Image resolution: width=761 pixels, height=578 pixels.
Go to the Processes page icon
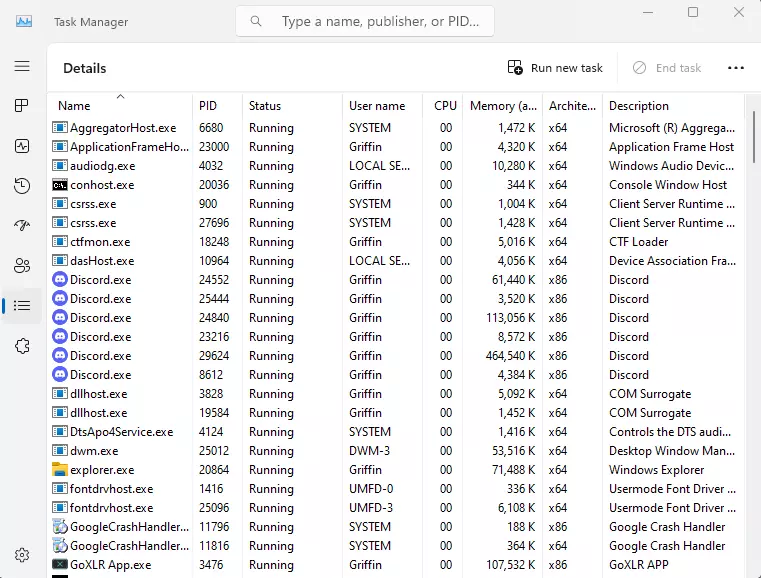click(22, 106)
